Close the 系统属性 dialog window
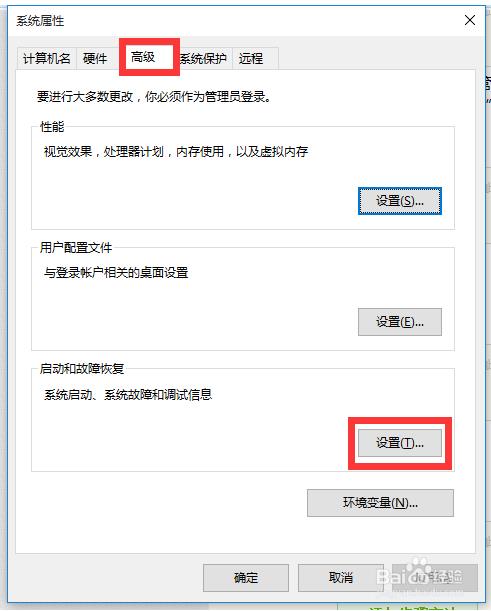The width and height of the screenshot is (491, 611). tap(470, 20)
